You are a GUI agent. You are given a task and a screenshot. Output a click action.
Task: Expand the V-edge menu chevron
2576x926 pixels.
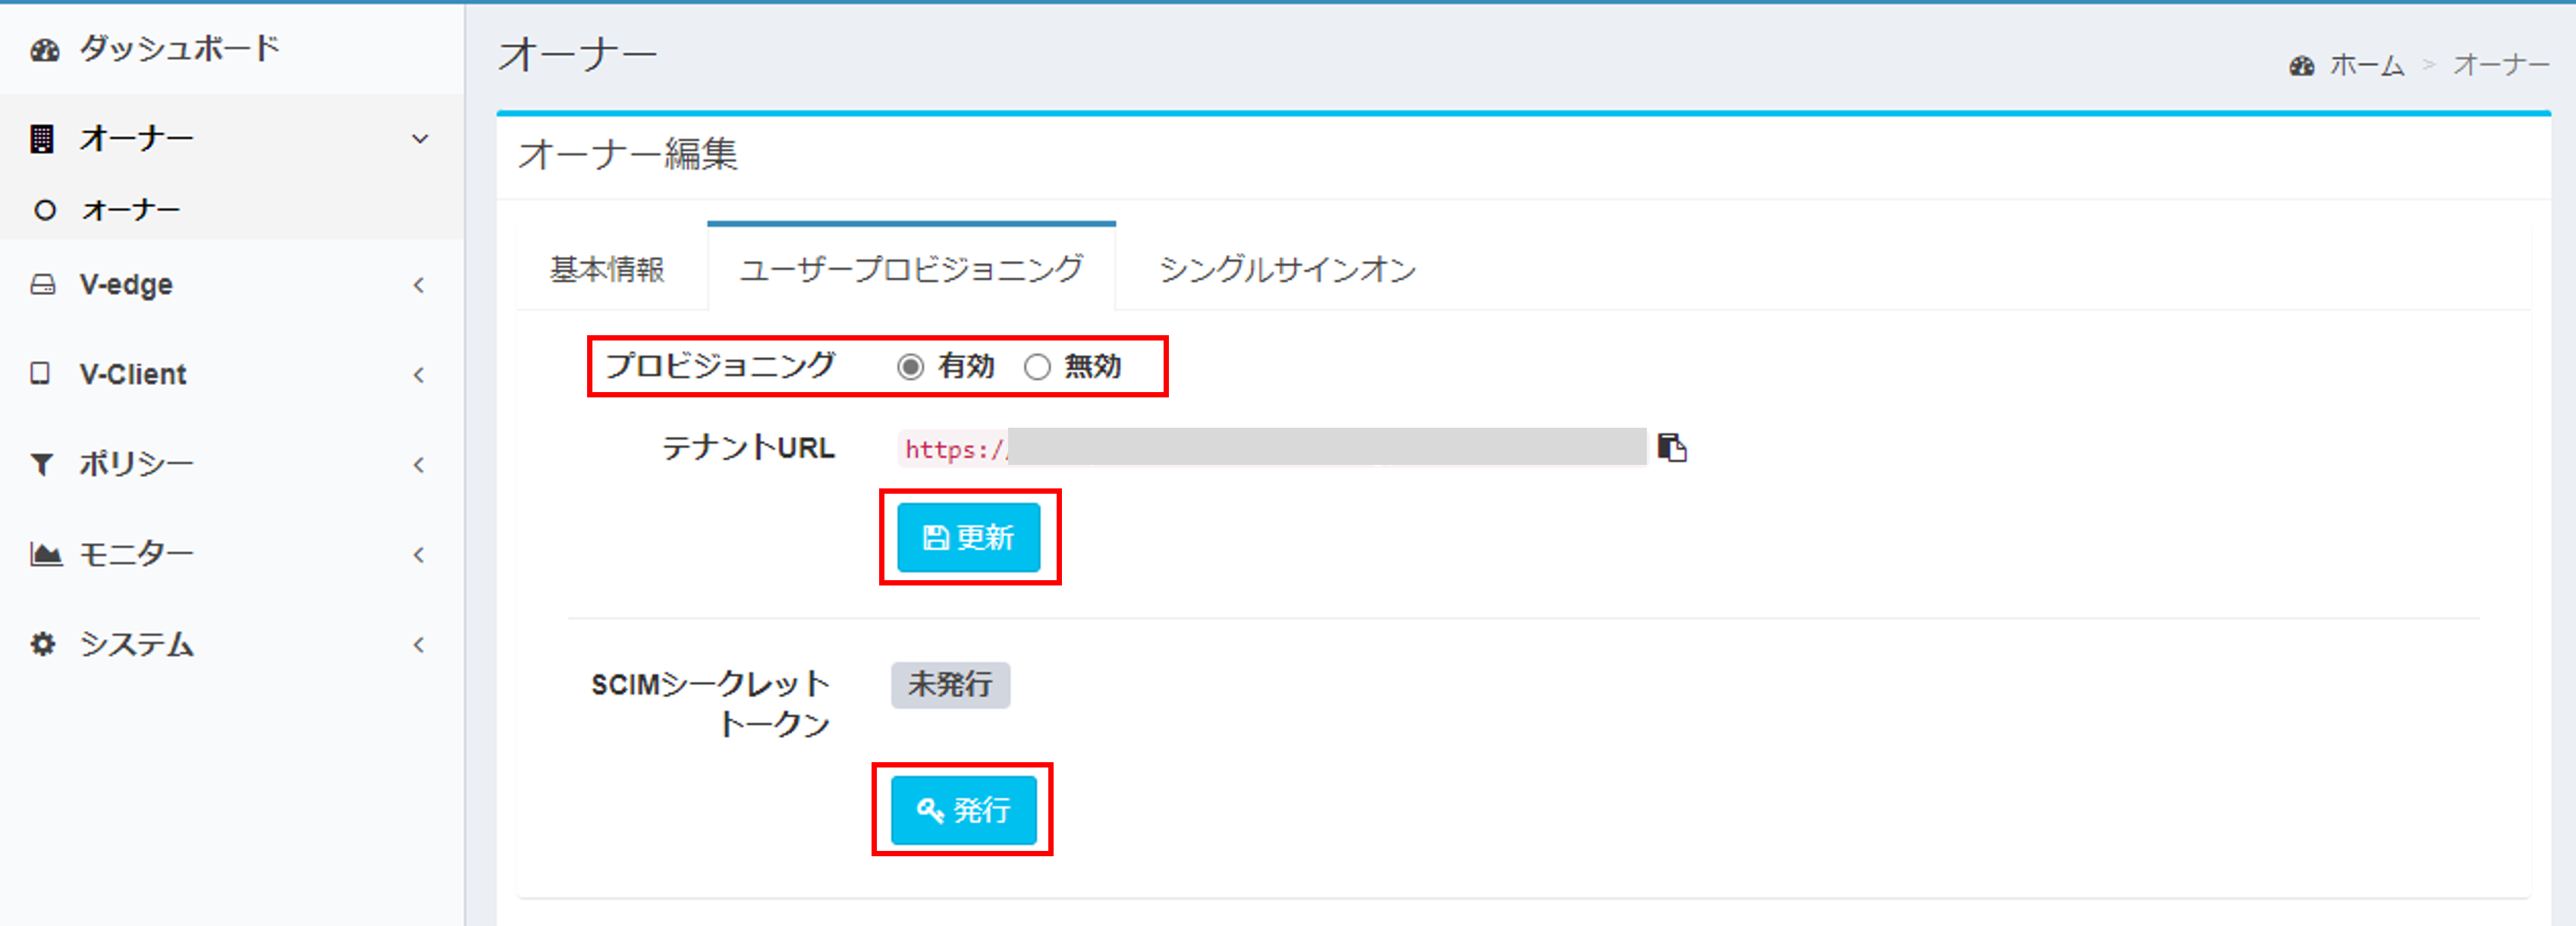[419, 285]
